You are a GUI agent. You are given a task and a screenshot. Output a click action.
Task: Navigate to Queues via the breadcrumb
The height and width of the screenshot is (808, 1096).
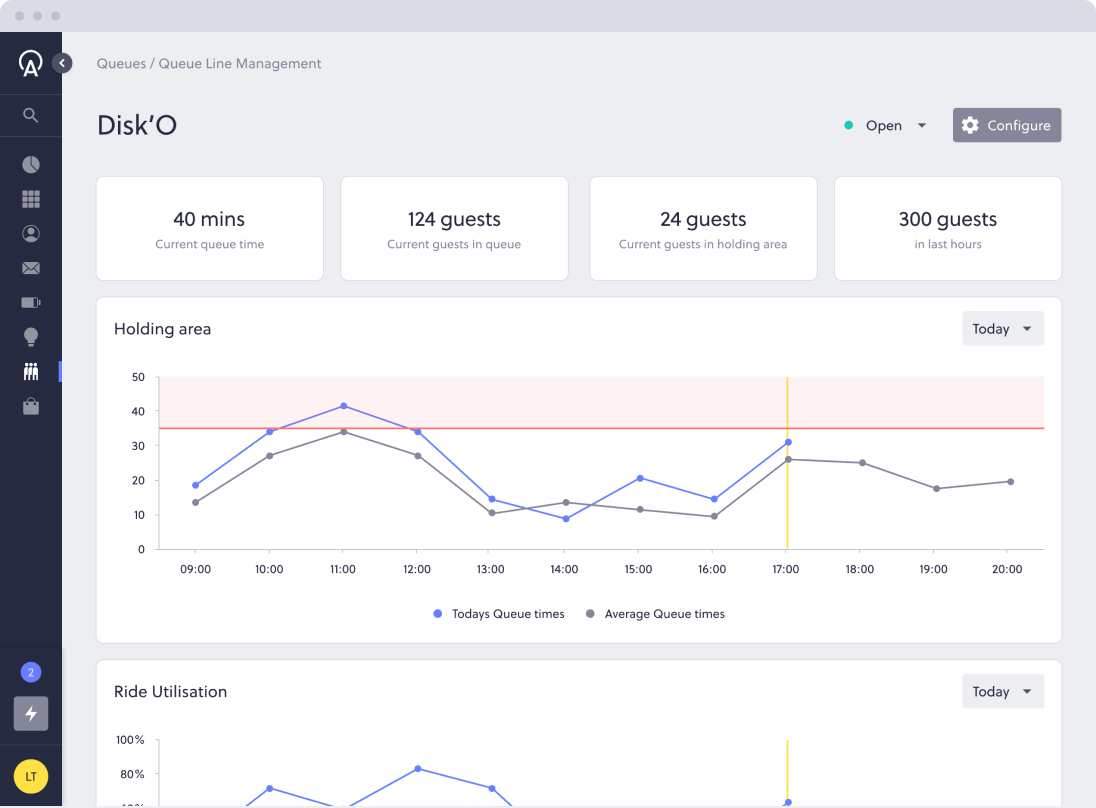tap(121, 63)
